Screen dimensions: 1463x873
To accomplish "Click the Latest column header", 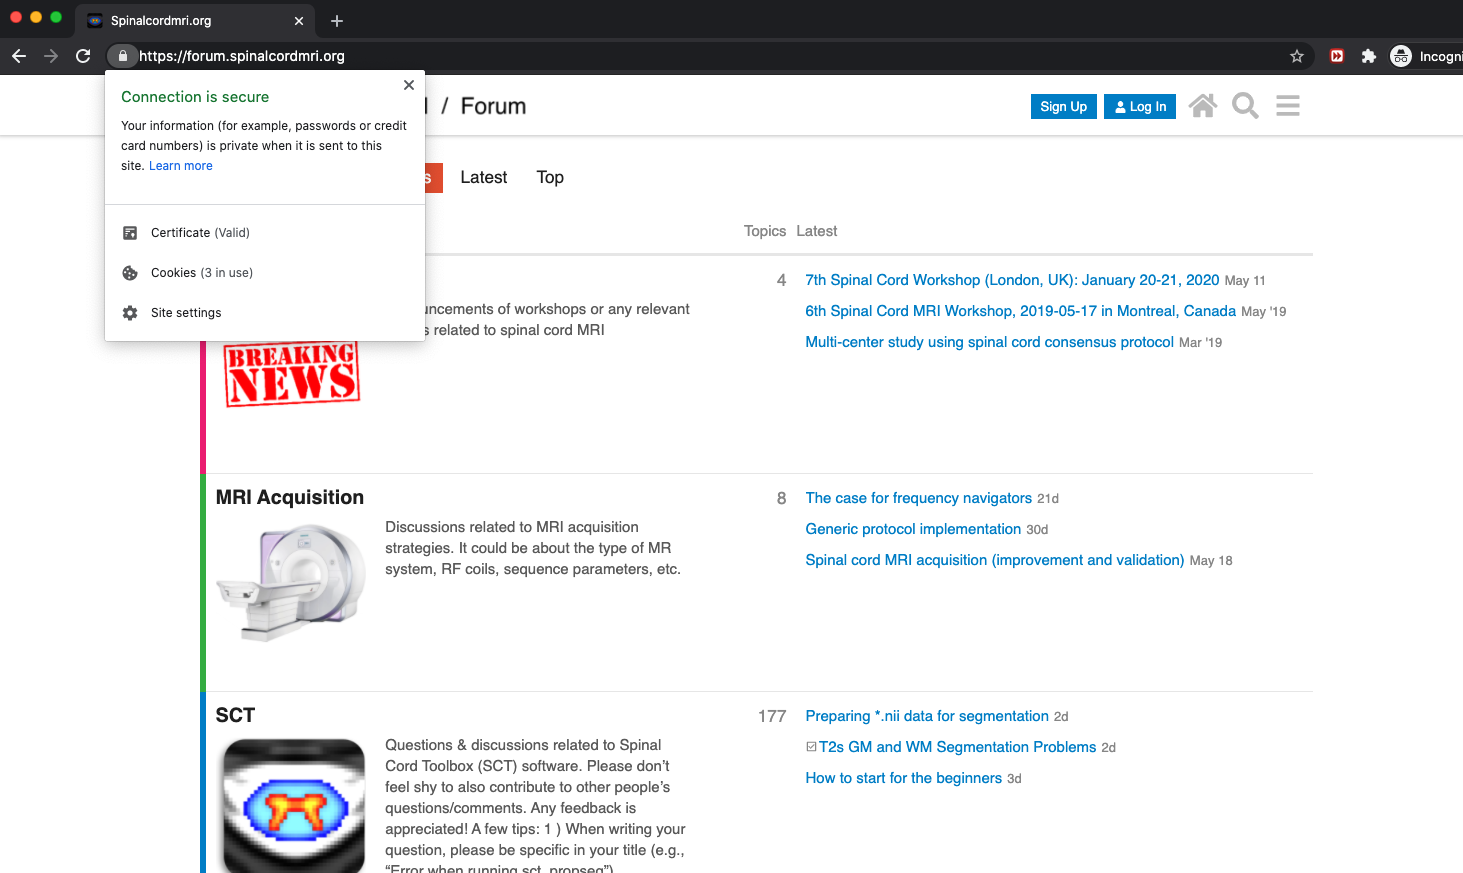I will pos(817,231).
